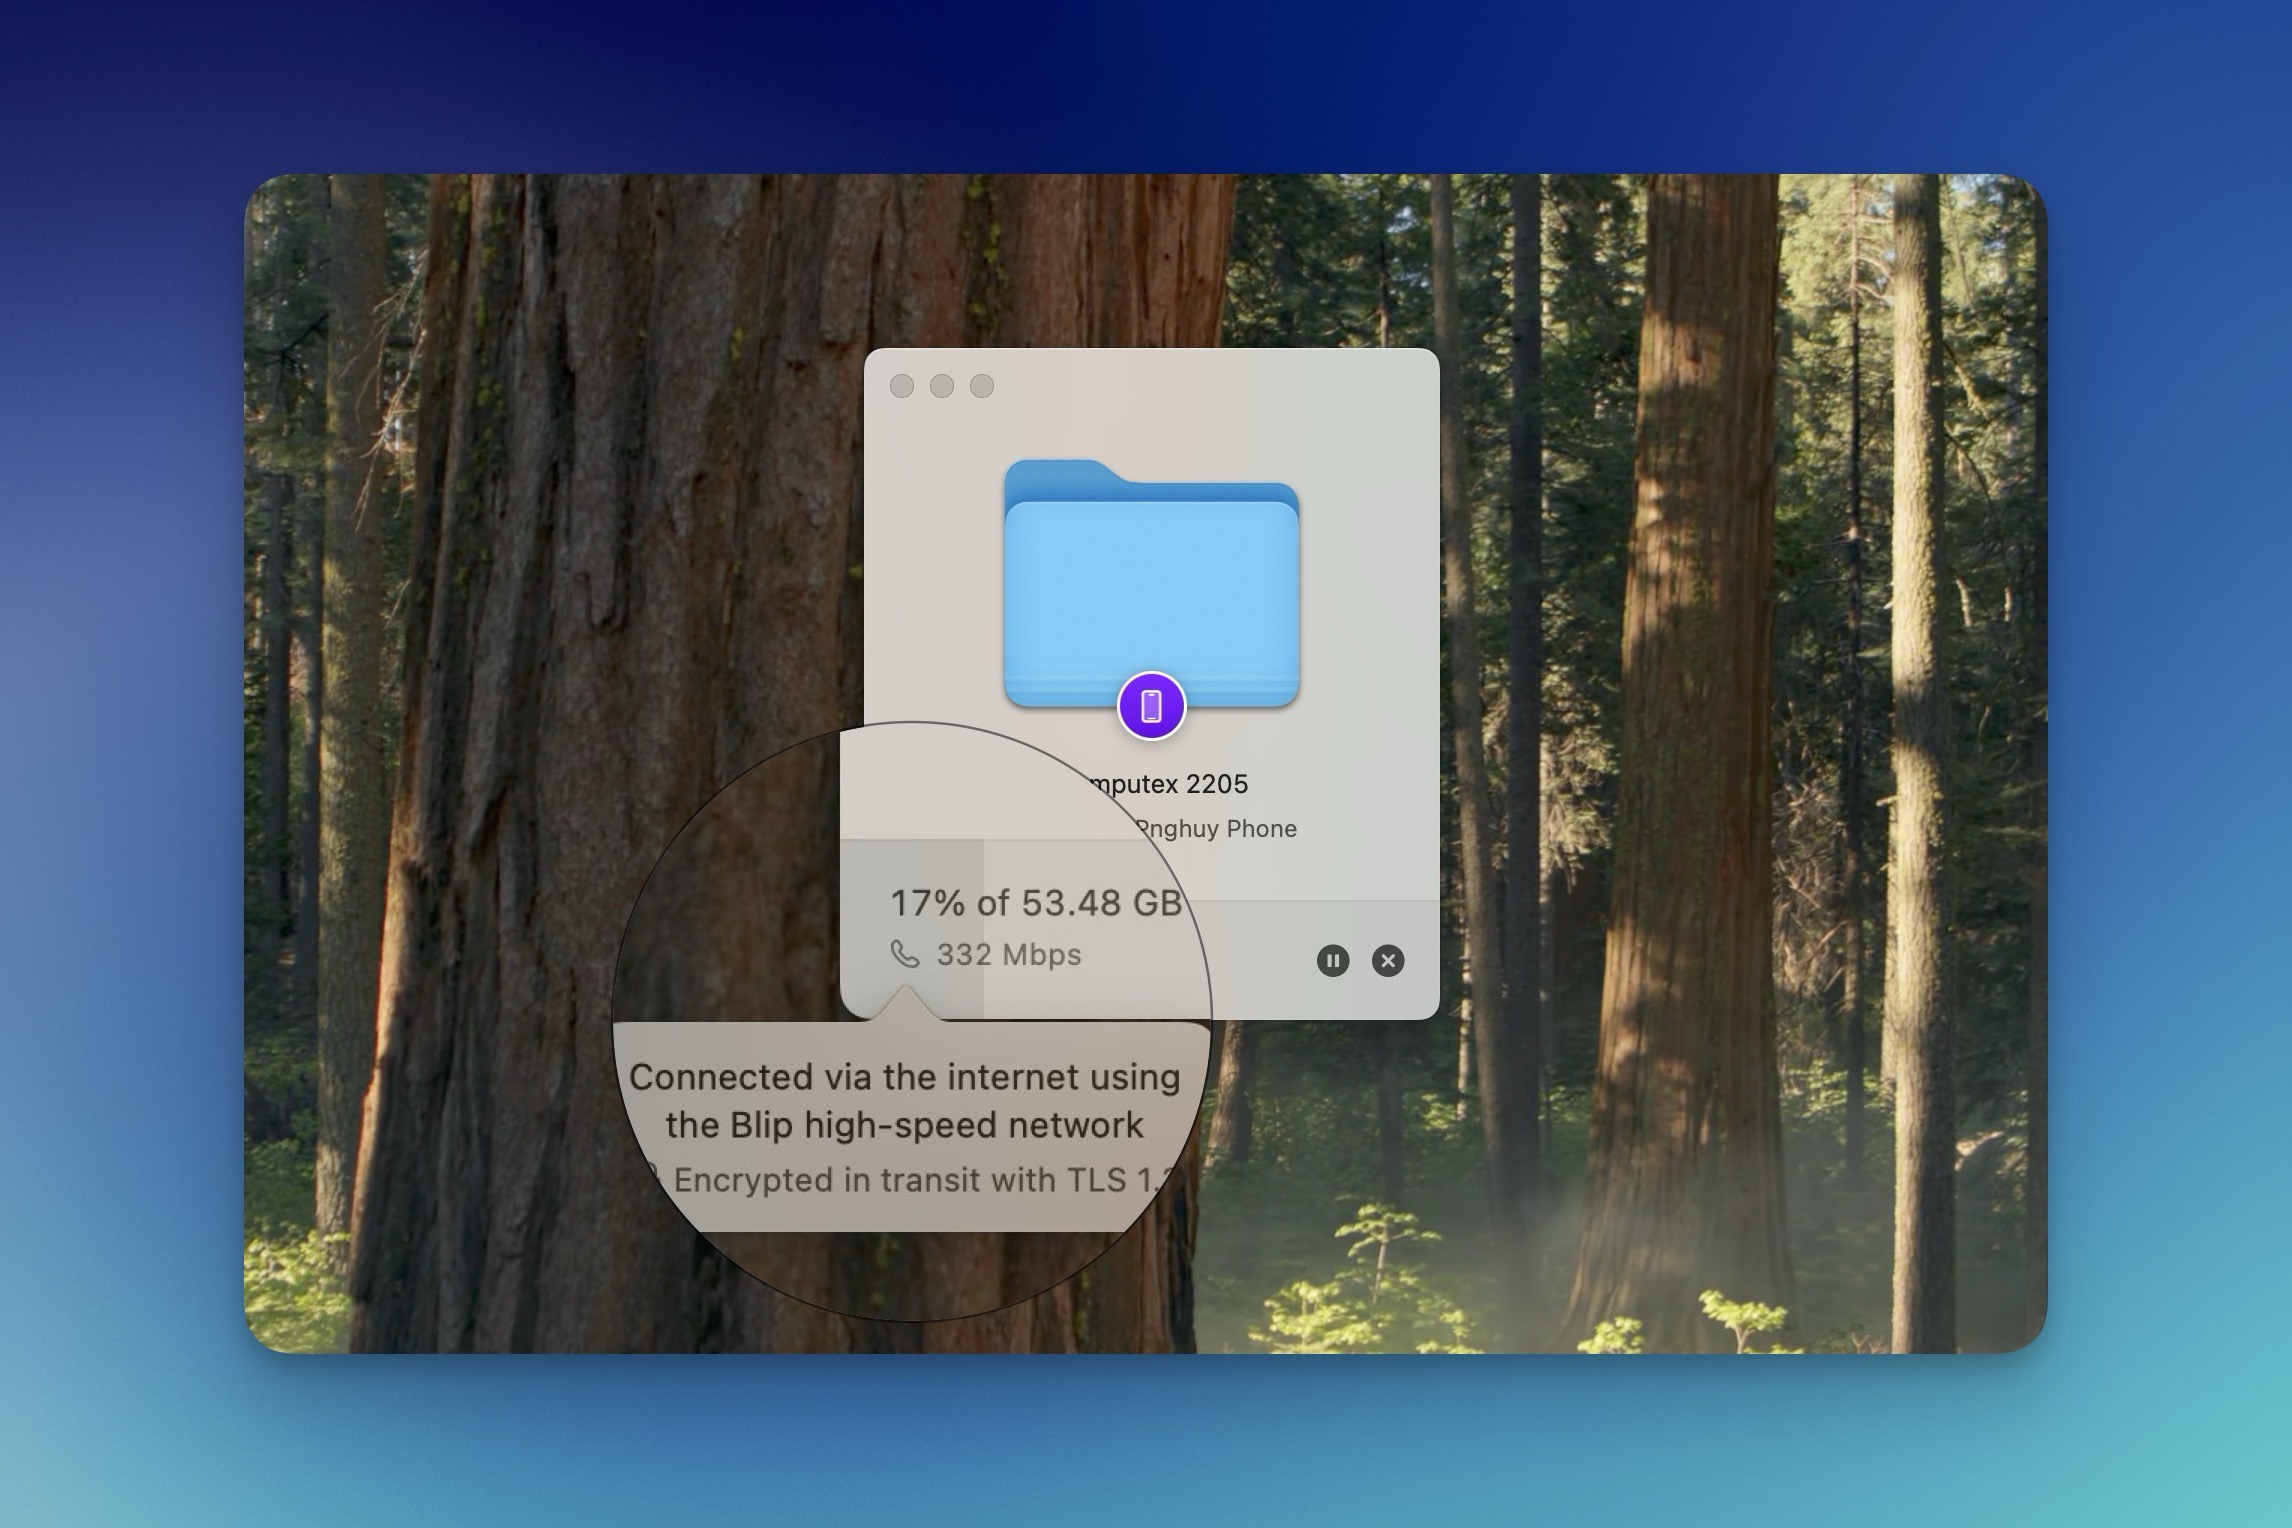Click the Connected via the internet line
Image resolution: width=2292 pixels, height=1528 pixels.
[x=905, y=1078]
